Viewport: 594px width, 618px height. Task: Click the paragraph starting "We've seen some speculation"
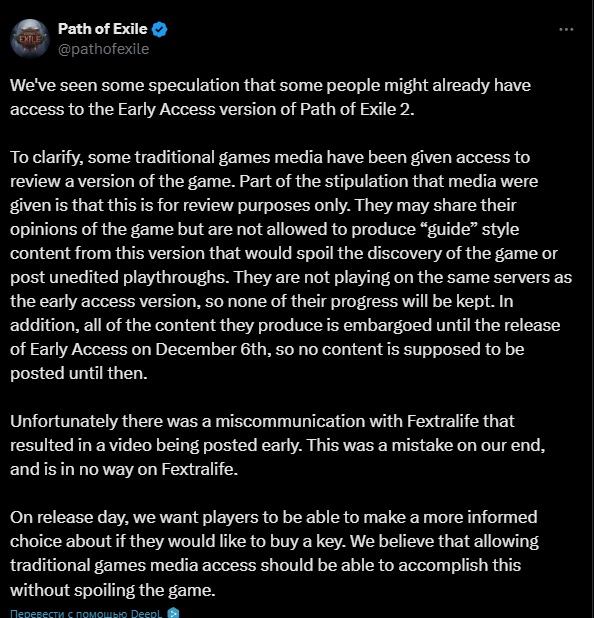[x=270, y=97]
